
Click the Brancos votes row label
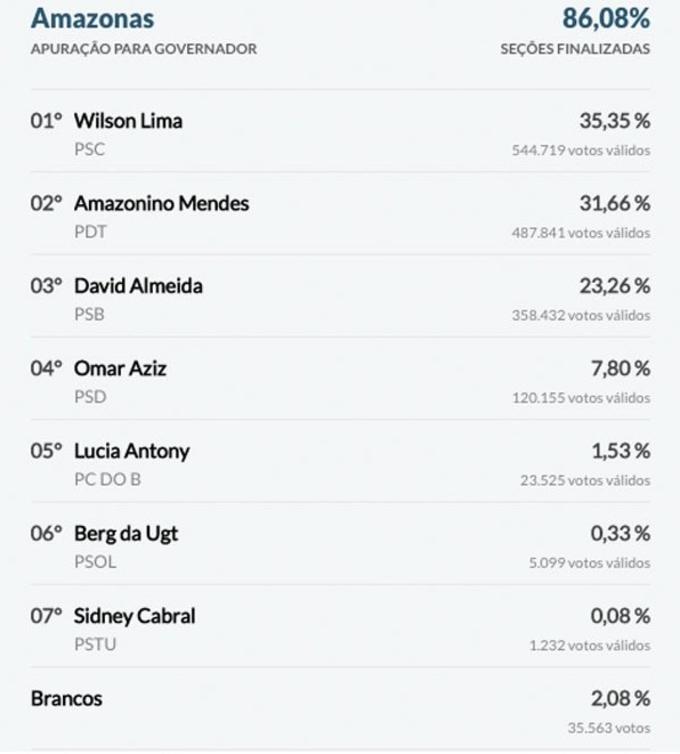(66, 698)
